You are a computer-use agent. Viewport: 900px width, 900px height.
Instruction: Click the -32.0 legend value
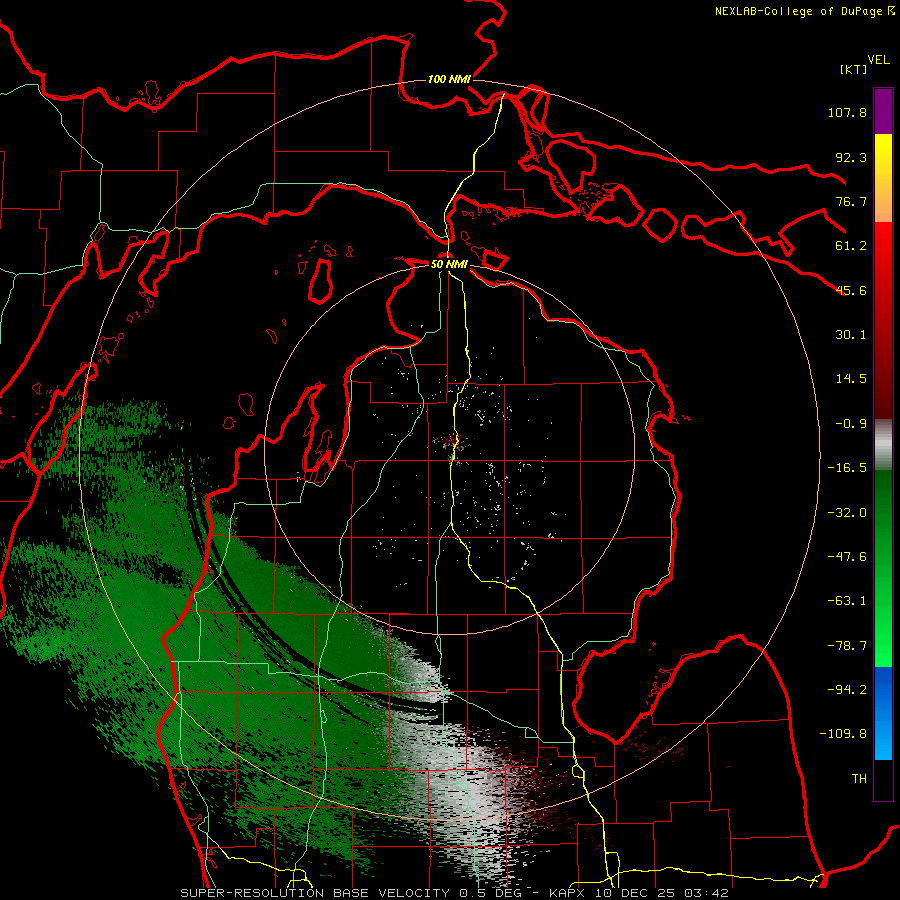click(847, 513)
